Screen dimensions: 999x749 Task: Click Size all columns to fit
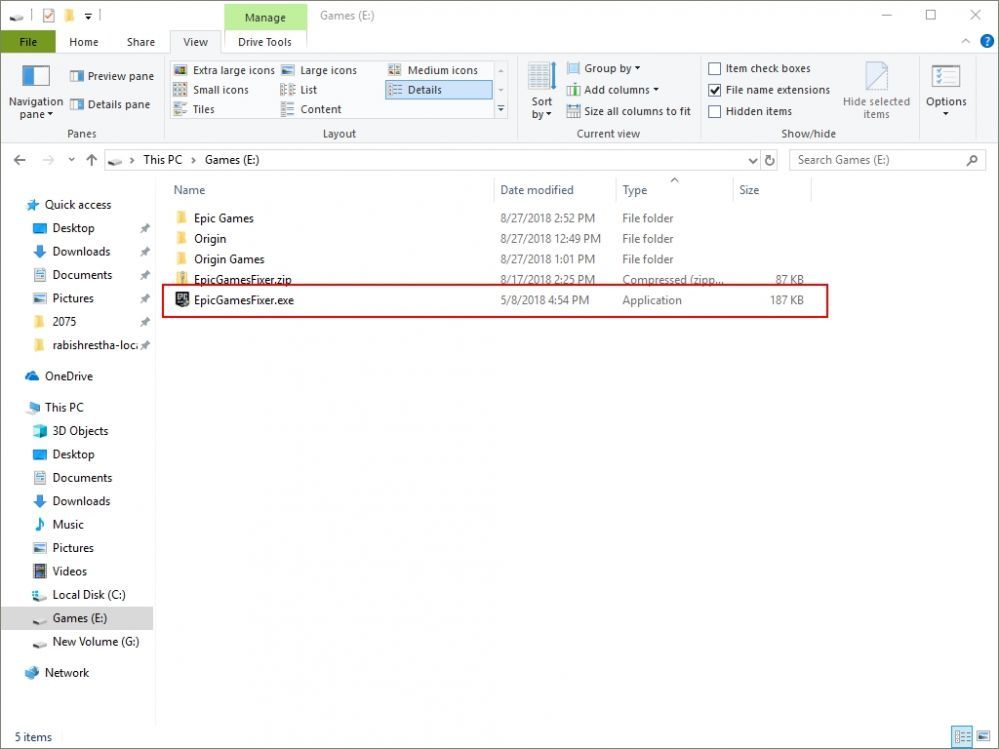tap(628, 111)
